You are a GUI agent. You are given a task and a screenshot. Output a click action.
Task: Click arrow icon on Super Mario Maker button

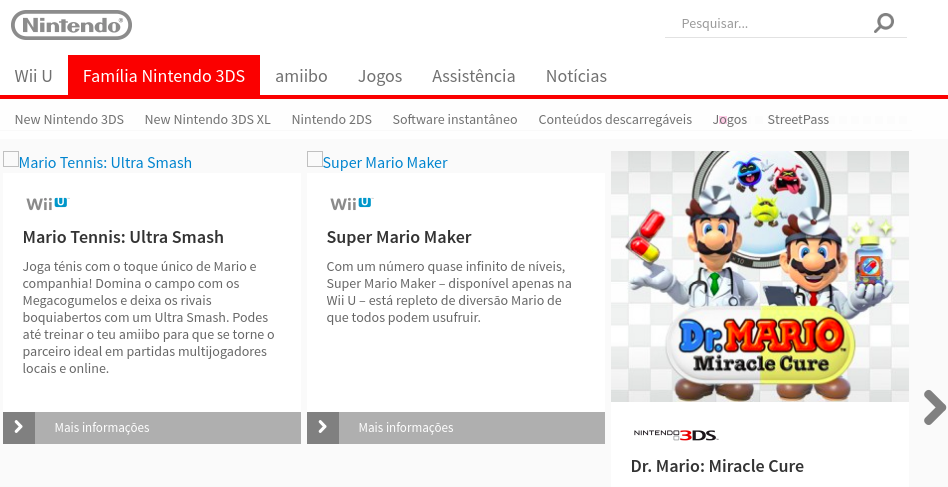click(x=323, y=428)
